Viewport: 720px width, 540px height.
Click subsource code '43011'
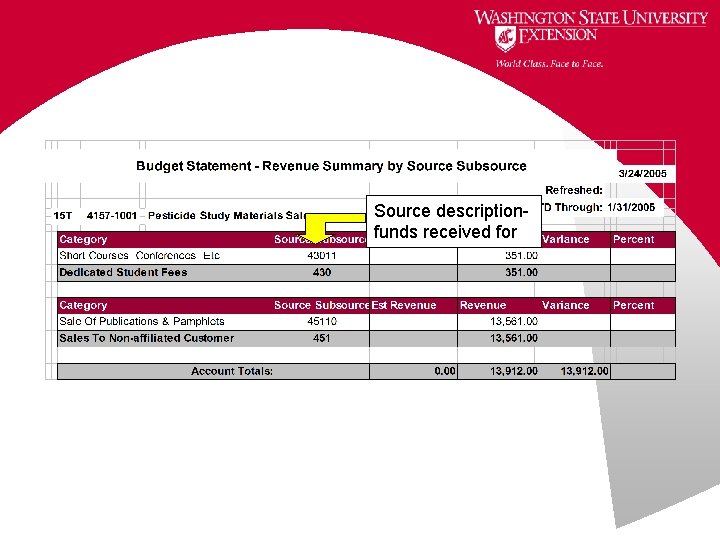click(321, 255)
